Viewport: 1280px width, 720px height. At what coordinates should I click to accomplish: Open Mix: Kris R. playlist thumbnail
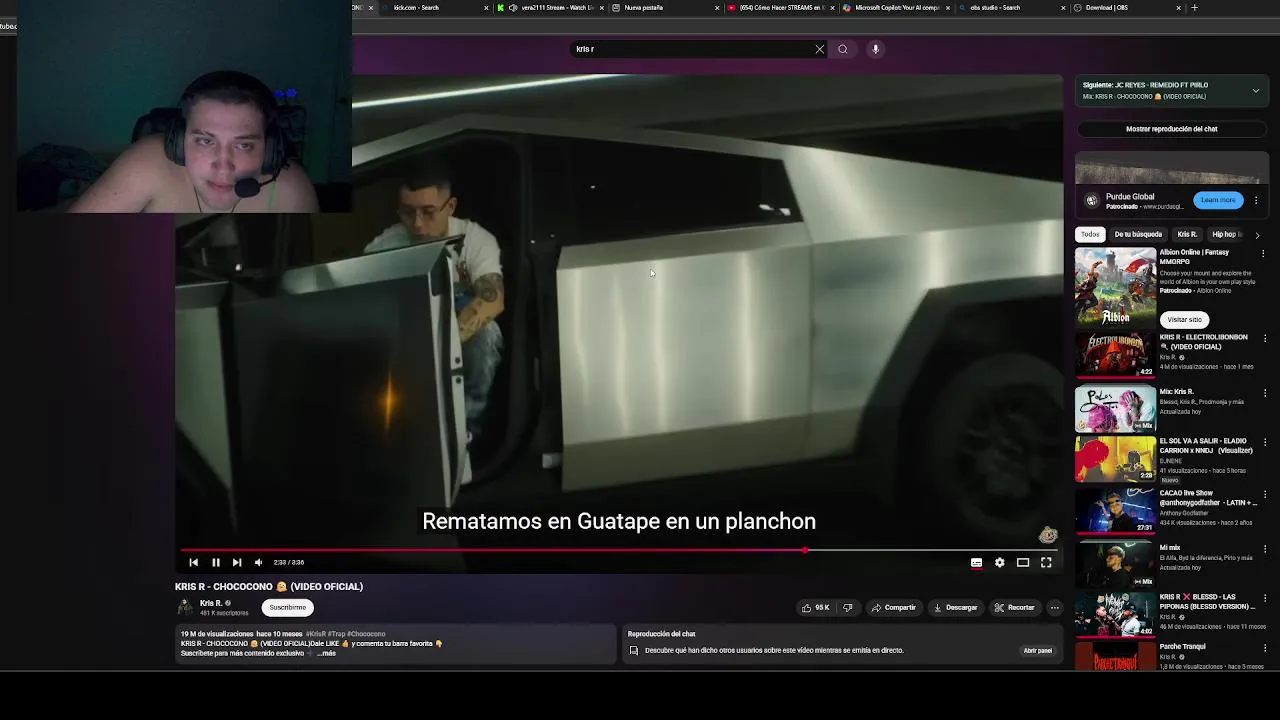pyautogui.click(x=1115, y=409)
